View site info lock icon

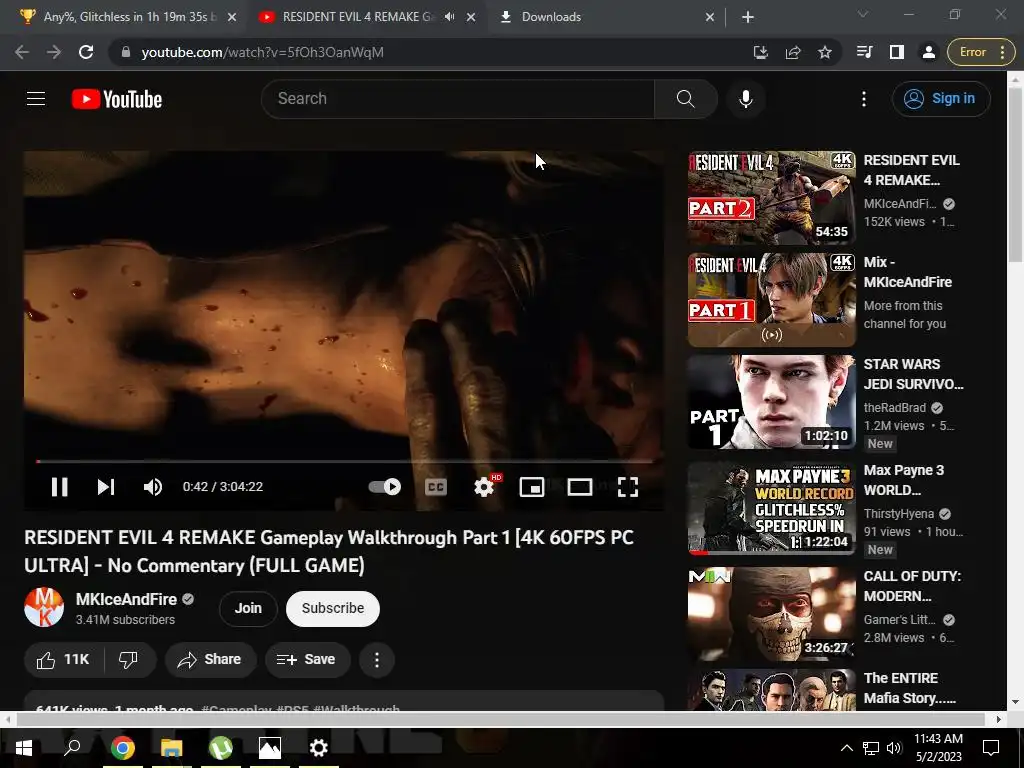point(125,52)
